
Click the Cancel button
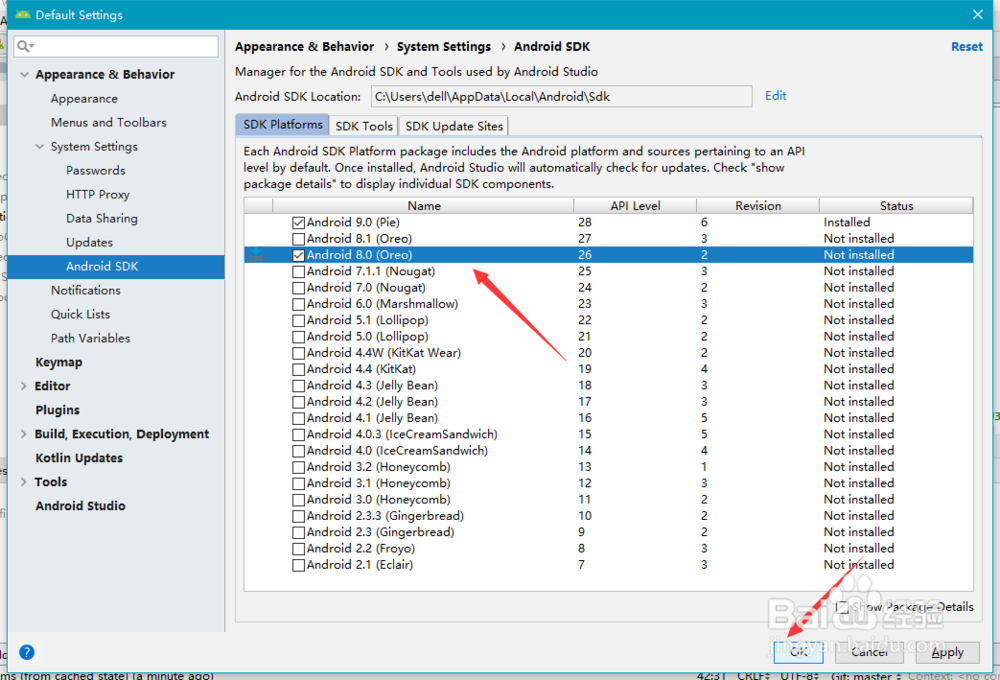coord(869,652)
